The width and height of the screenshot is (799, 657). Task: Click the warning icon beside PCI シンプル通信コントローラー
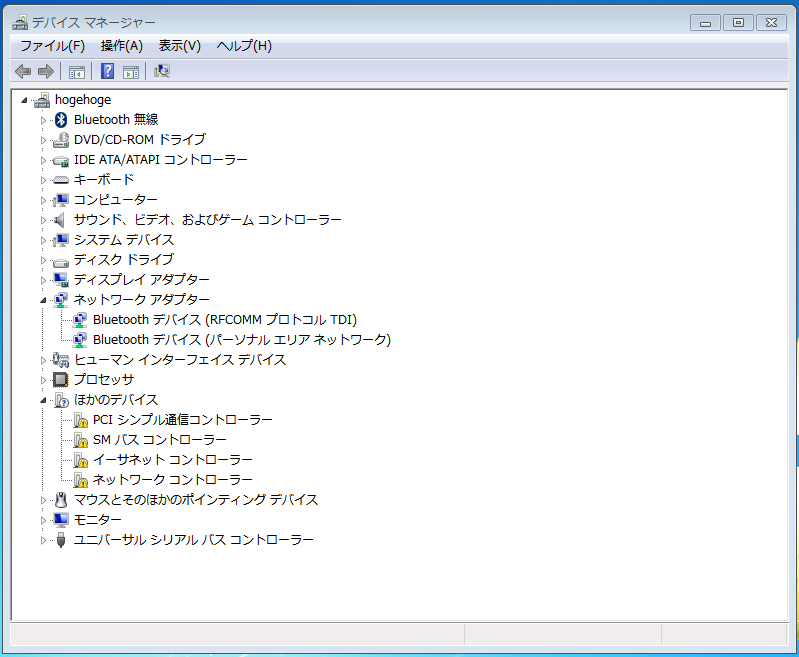[x=81, y=420]
